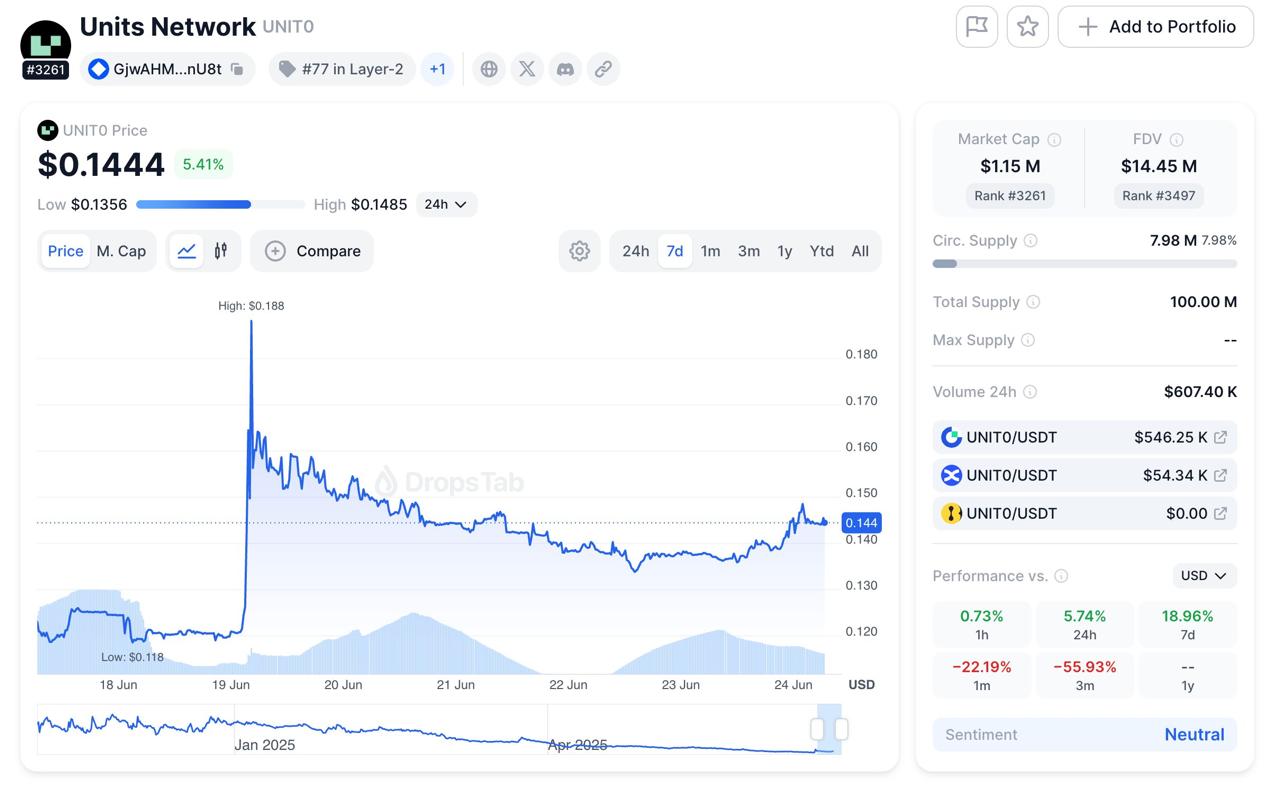The image size is (1280, 793).
Task: Open the $0.00 UNIT0/USDT external link
Action: (x=1220, y=513)
